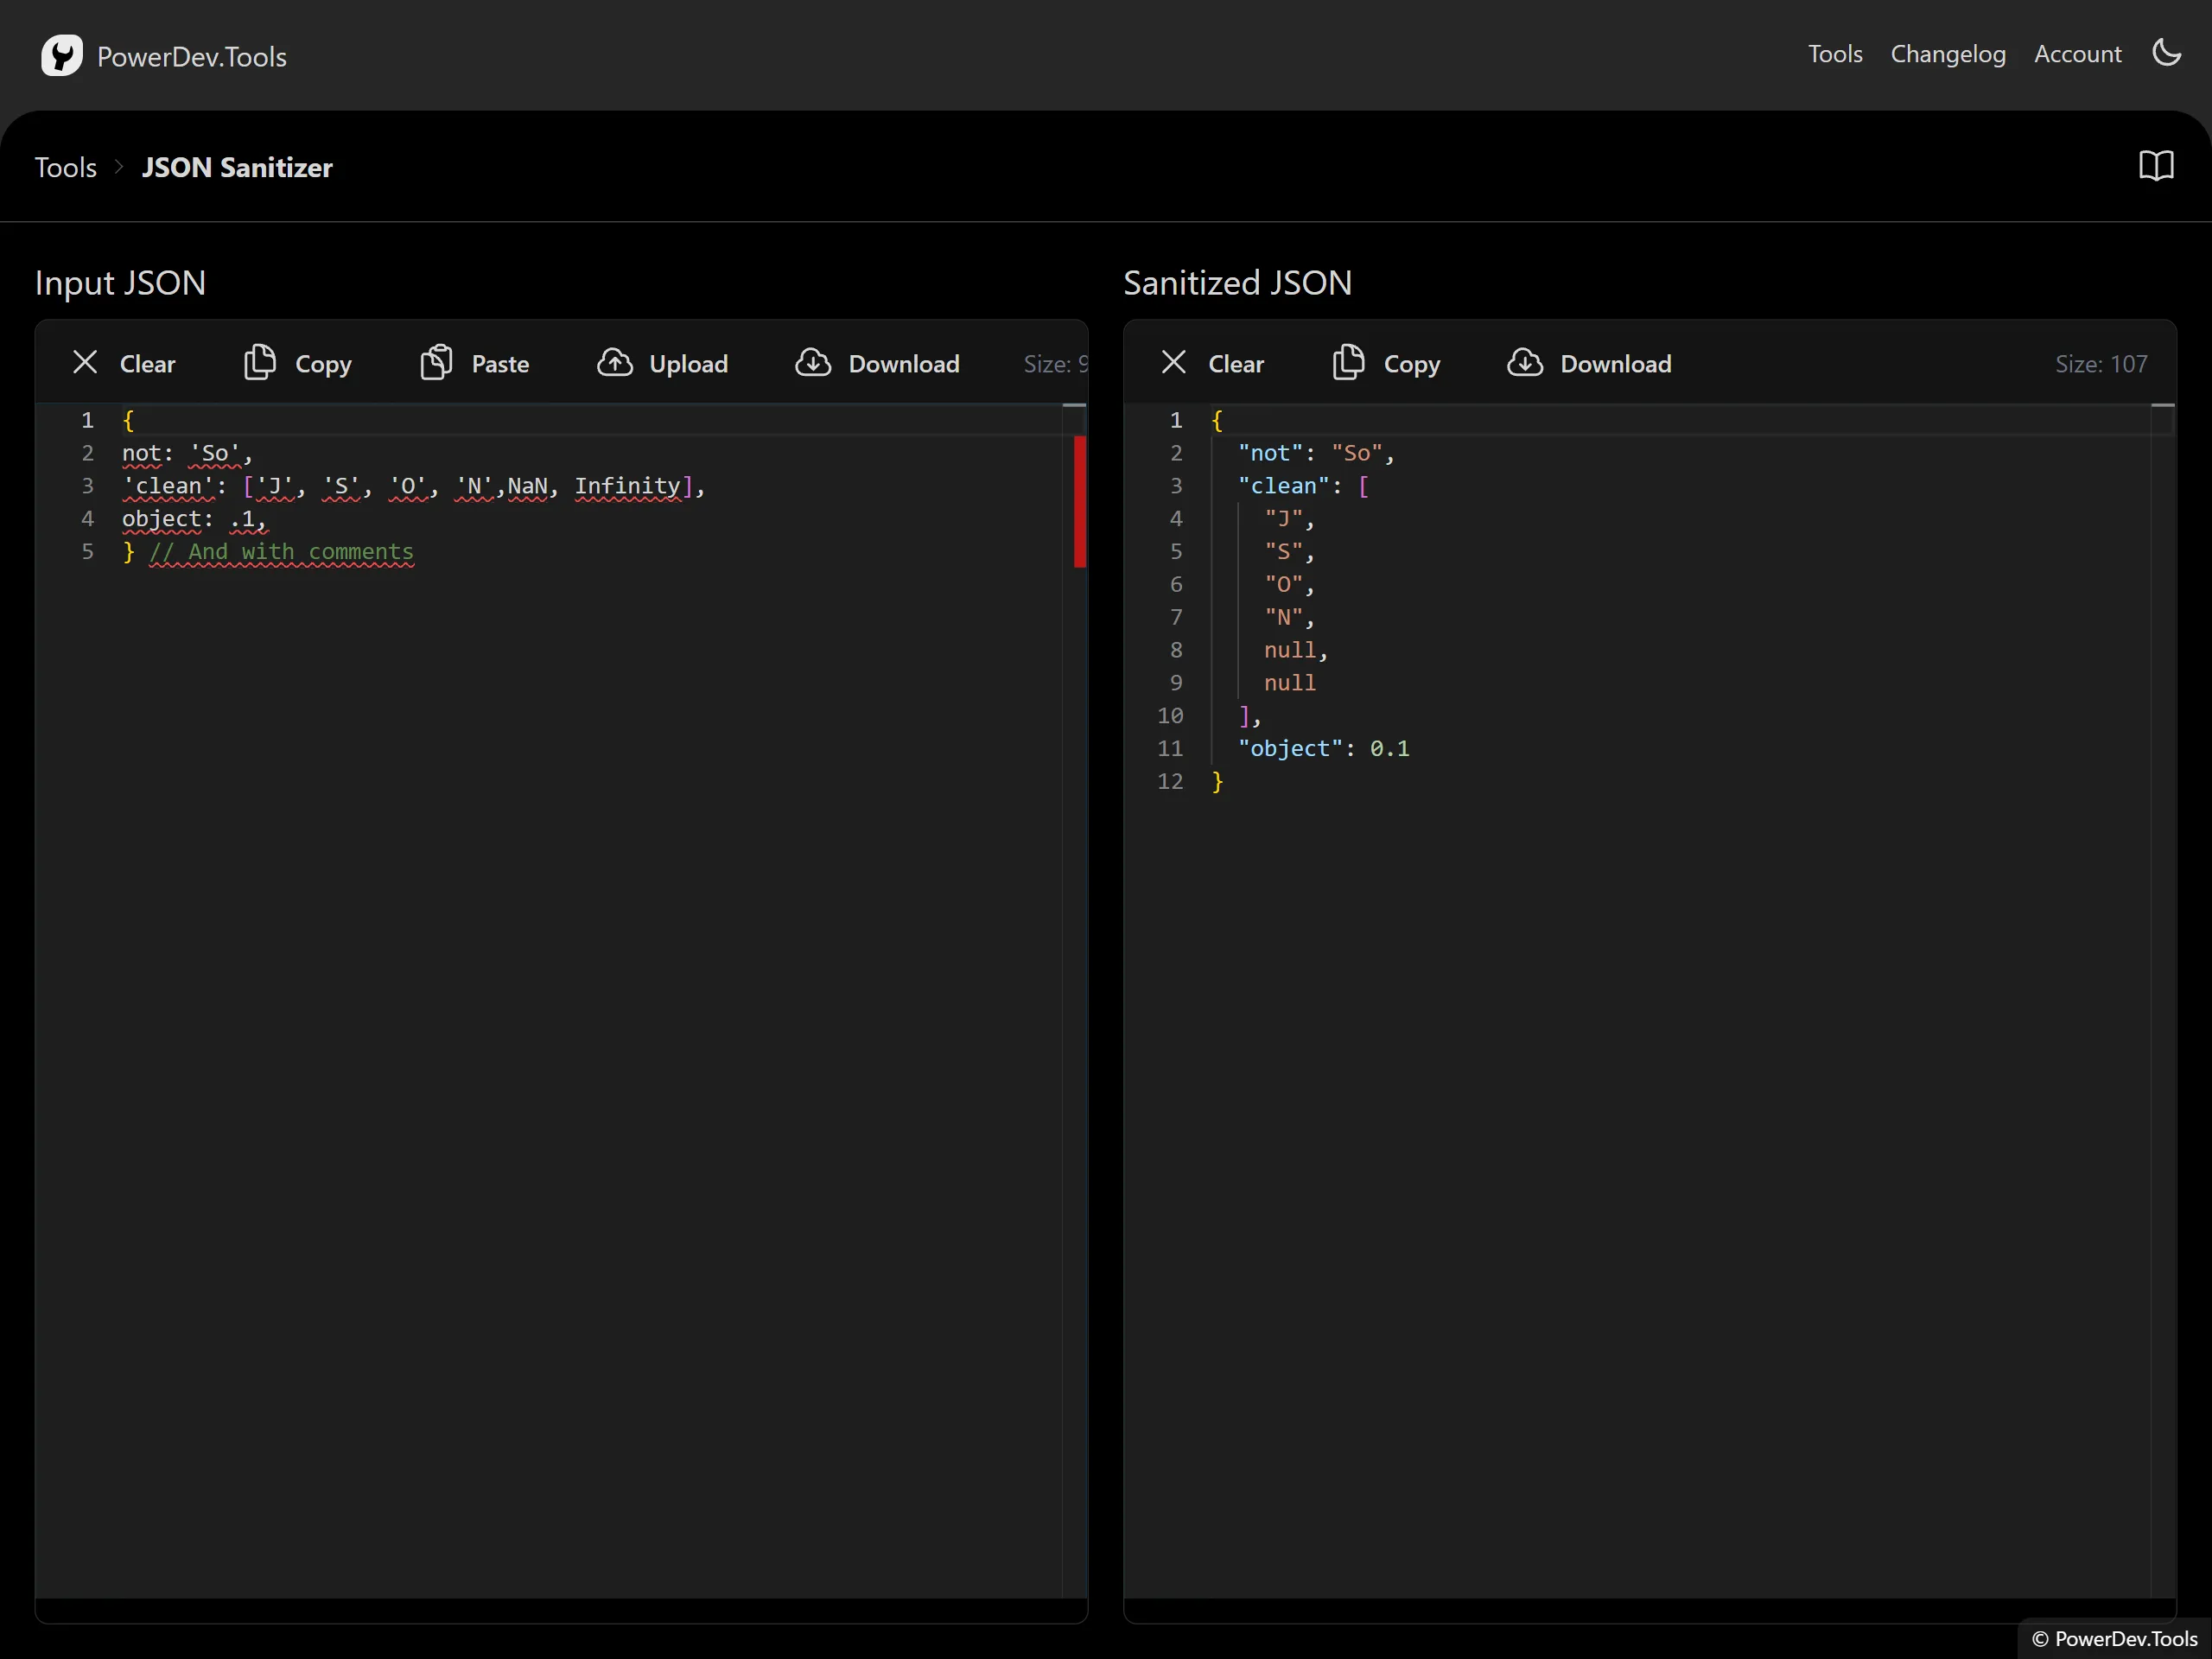
Task: Click the X icon to clear Sanitized JSON
Action: click(x=1174, y=363)
